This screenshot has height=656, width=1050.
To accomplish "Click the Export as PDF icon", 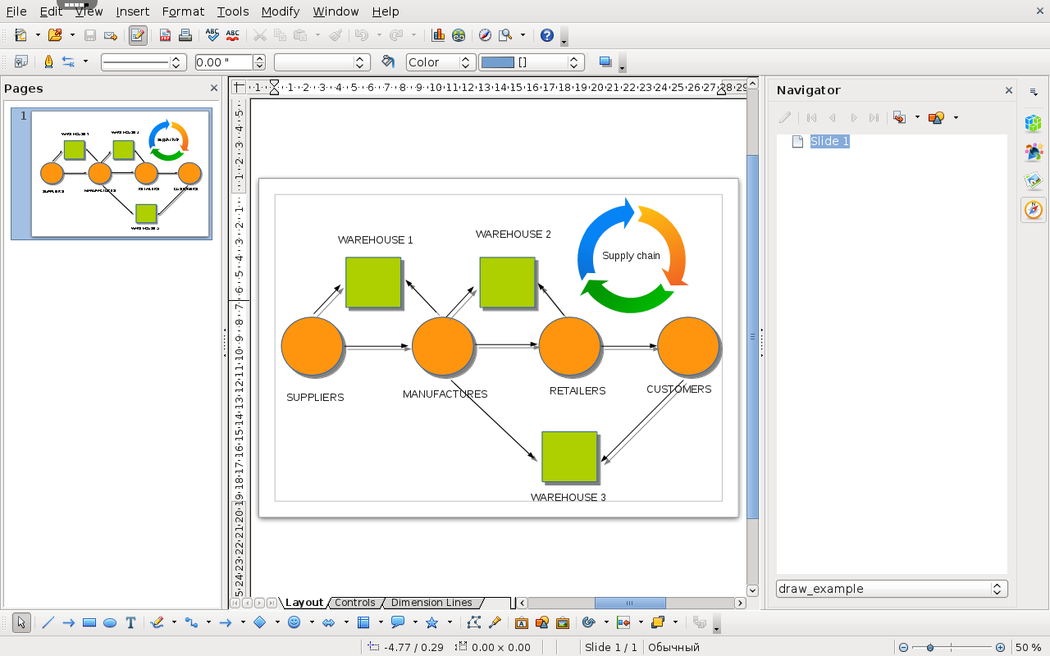I will pyautogui.click(x=165, y=35).
